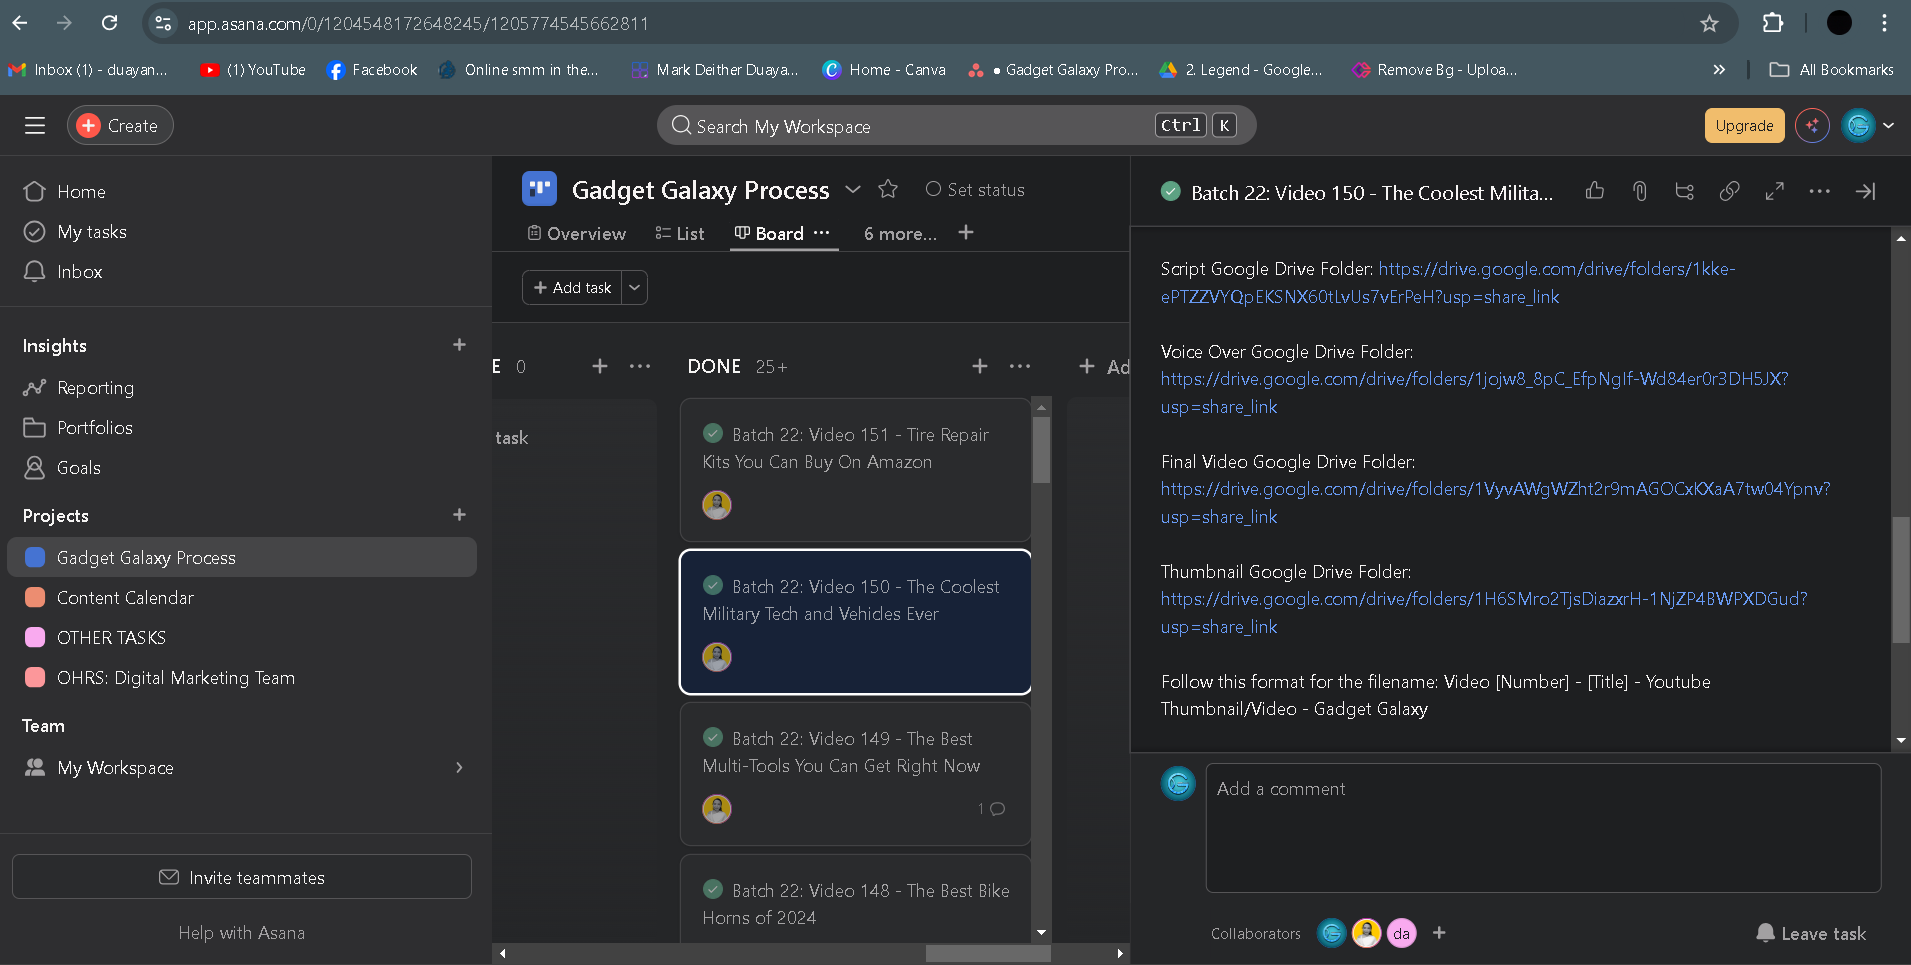Open the Board tab options ellipsis
Screen dimensions: 1911x965
822,233
